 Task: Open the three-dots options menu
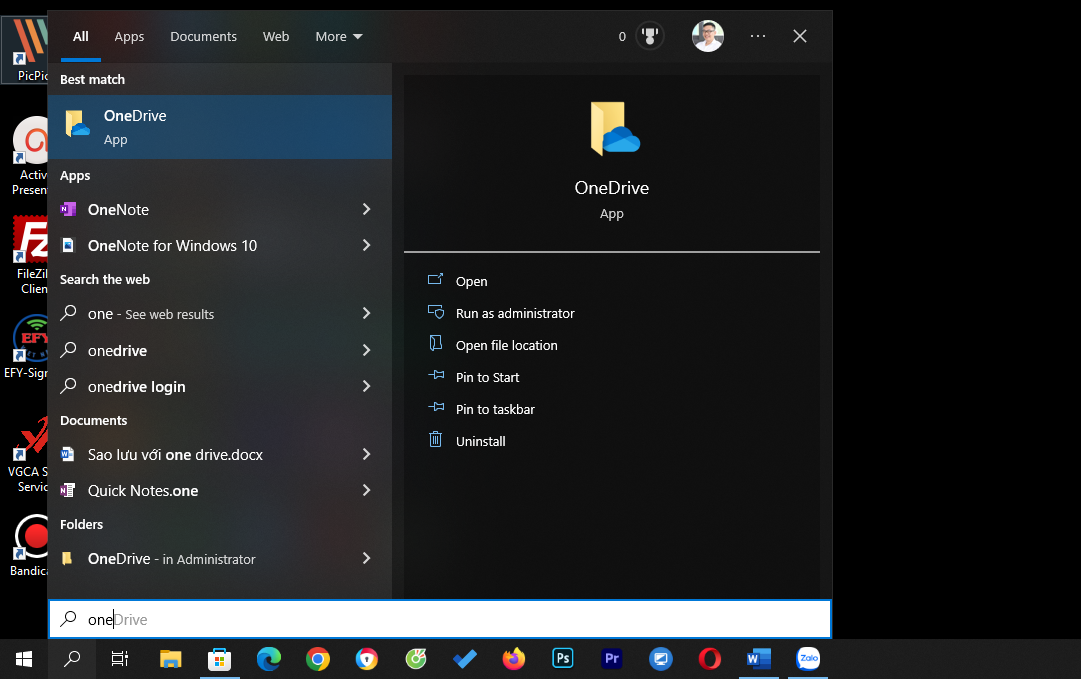point(758,36)
